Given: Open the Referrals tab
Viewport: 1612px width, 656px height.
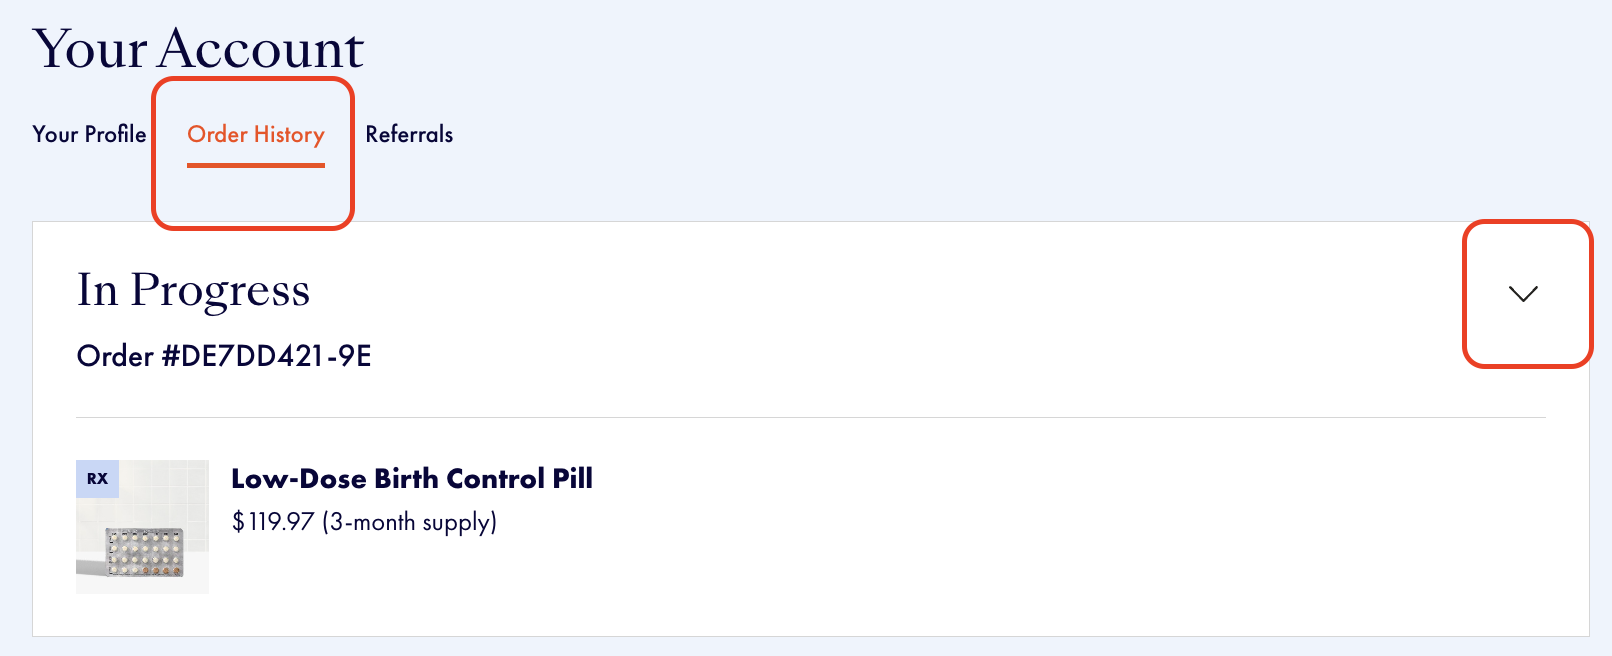Looking at the screenshot, I should (x=409, y=134).
